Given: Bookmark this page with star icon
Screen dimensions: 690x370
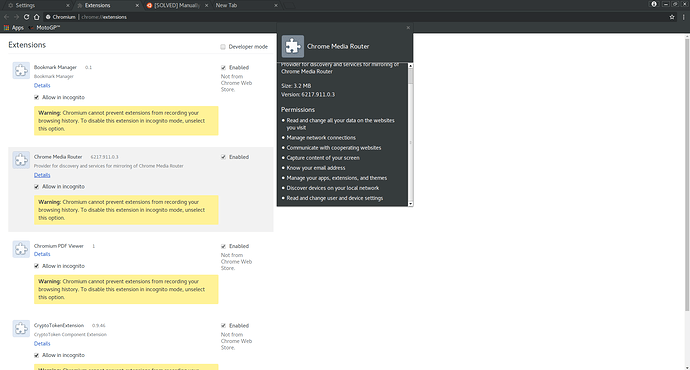Looking at the screenshot, I should [672, 17].
